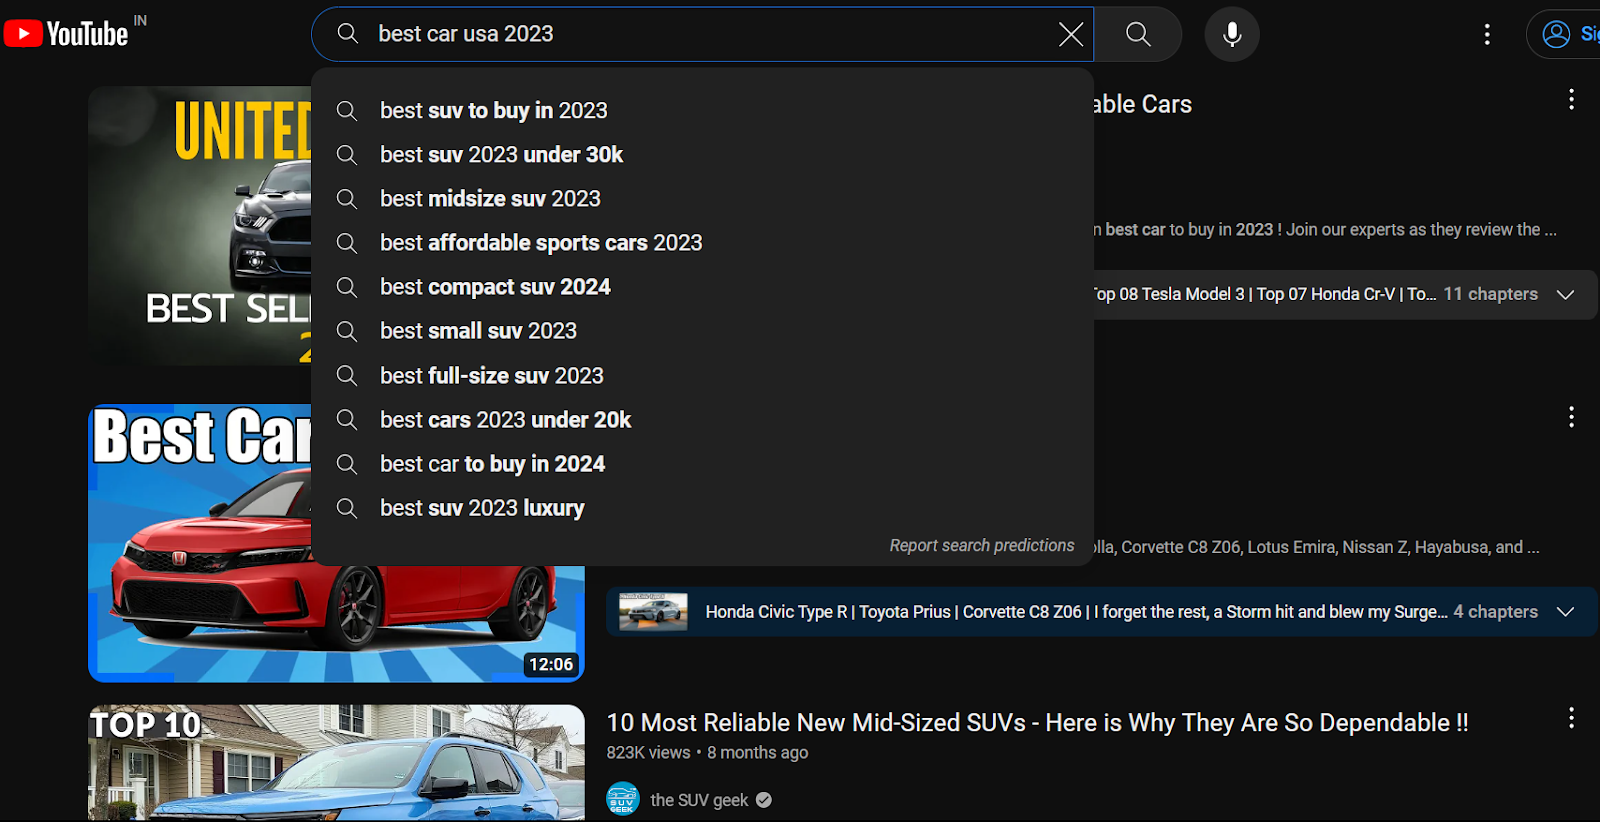Focus the search field containing 'best car usa 2023'
1600x822 pixels.
702,34
